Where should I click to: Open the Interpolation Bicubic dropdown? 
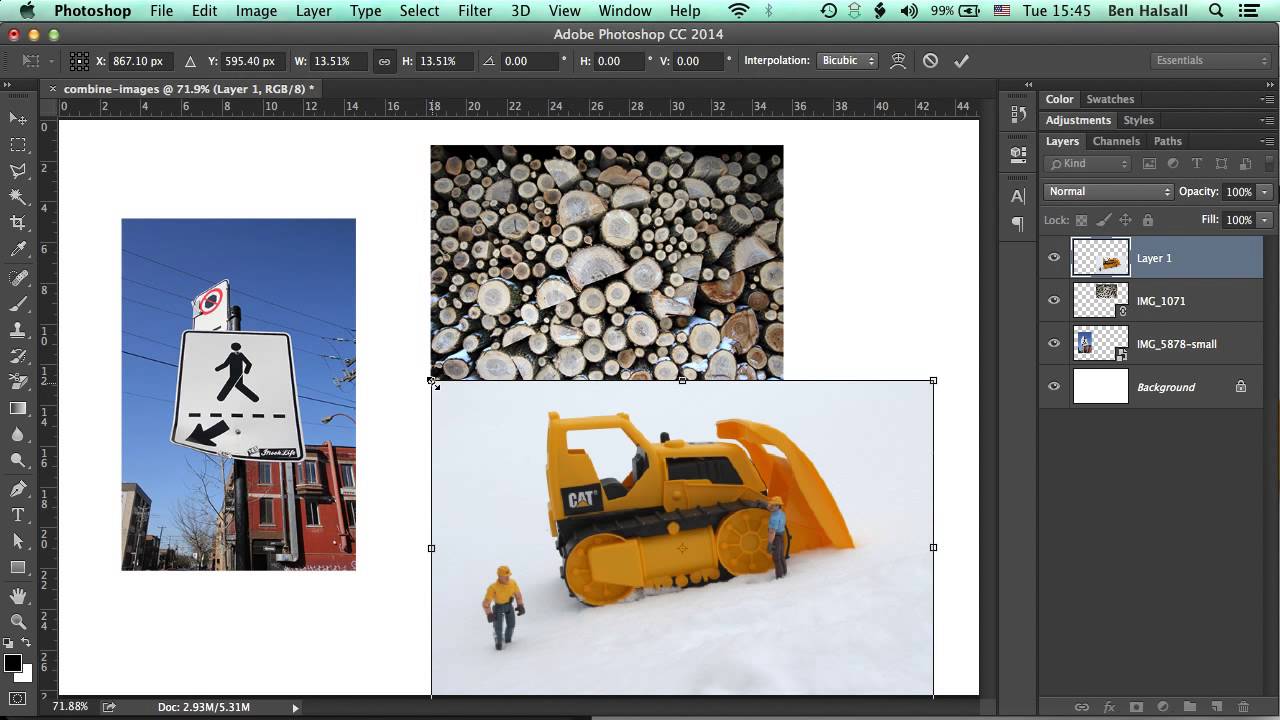tap(847, 61)
